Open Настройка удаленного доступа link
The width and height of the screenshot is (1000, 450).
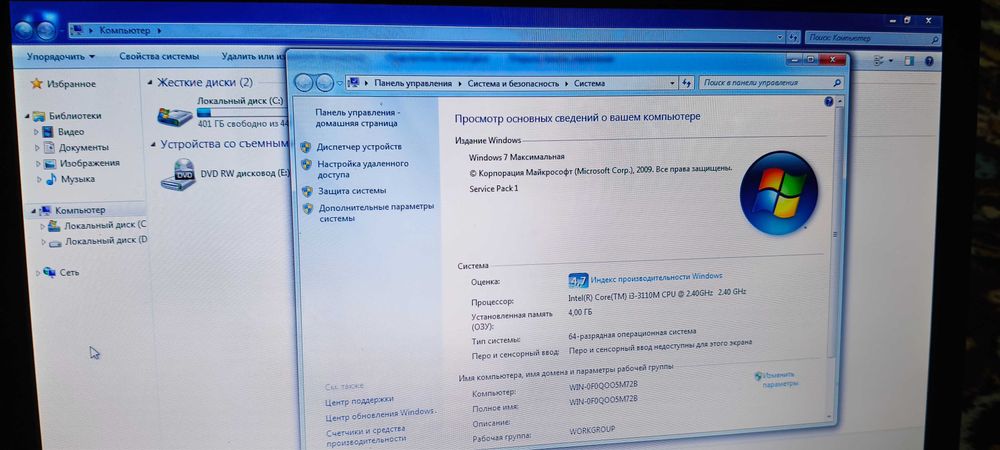coord(363,169)
